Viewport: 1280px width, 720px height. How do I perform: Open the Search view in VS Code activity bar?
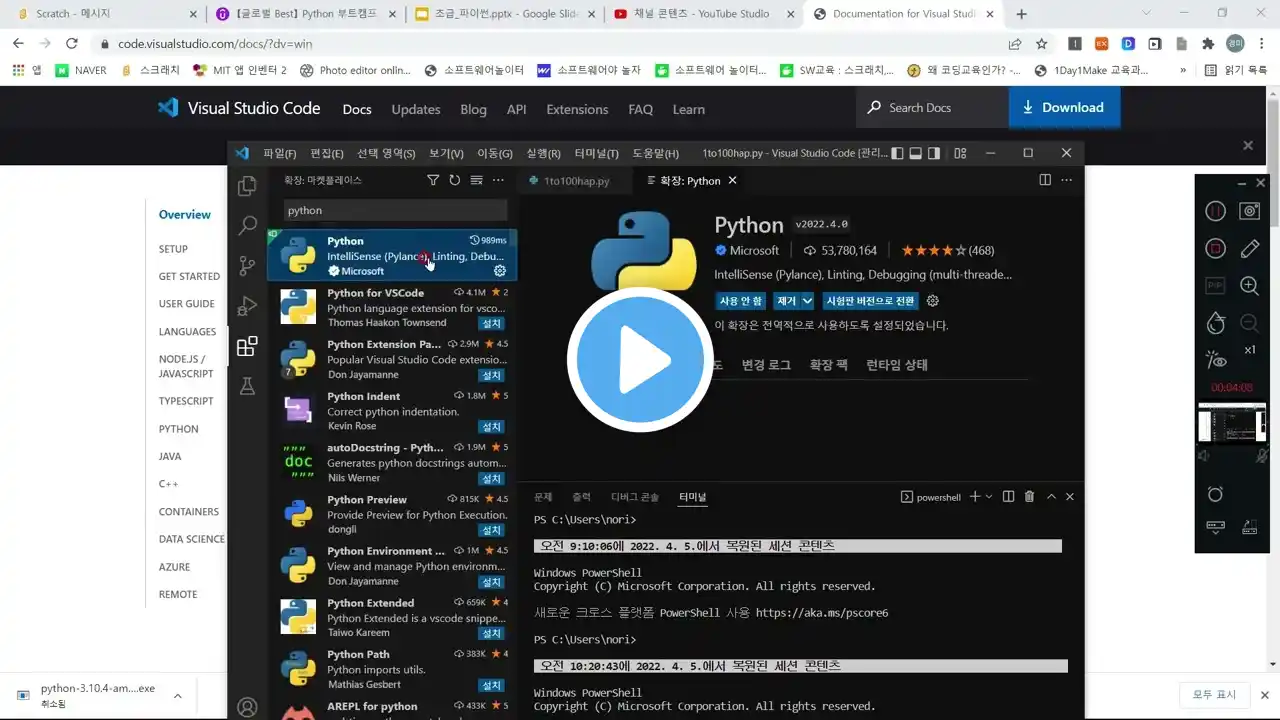tap(247, 226)
